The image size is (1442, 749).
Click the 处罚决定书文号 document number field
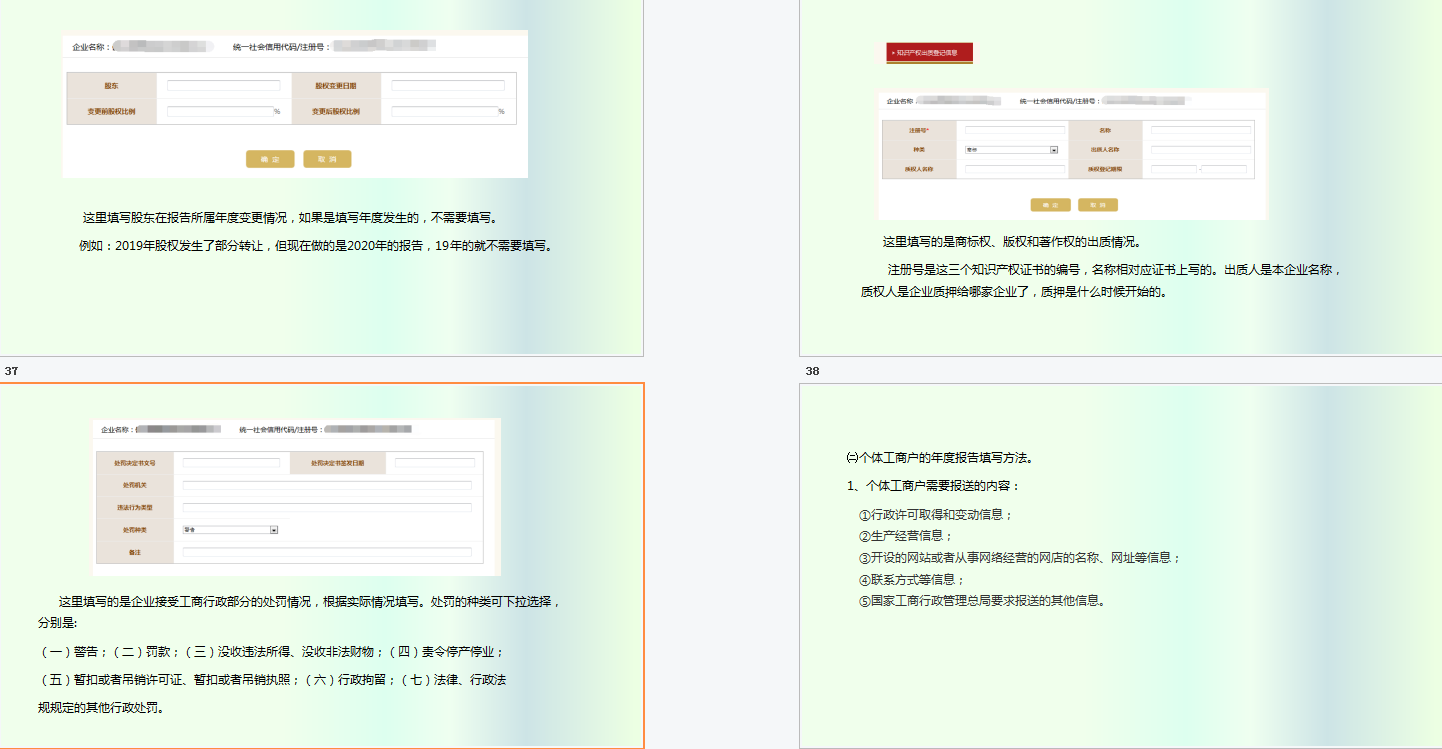[x=231, y=462]
